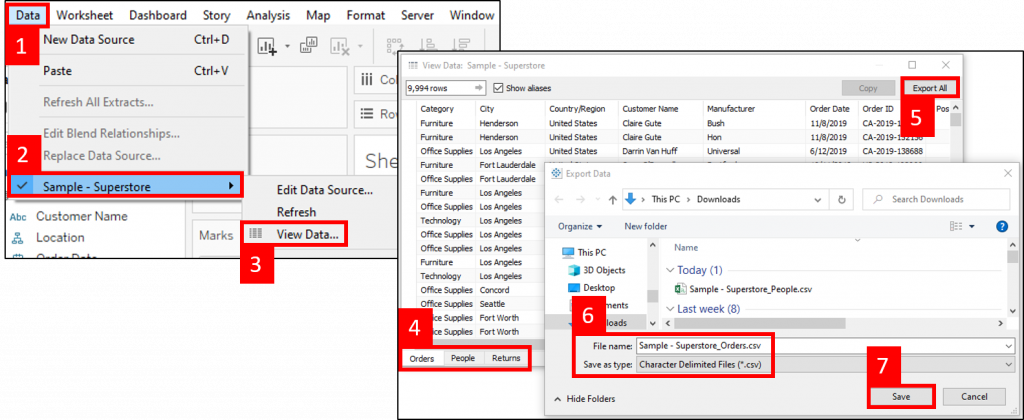The image size is (1024, 420).
Task: Click the hierarchy icon beside Location
Action: (x=18, y=238)
